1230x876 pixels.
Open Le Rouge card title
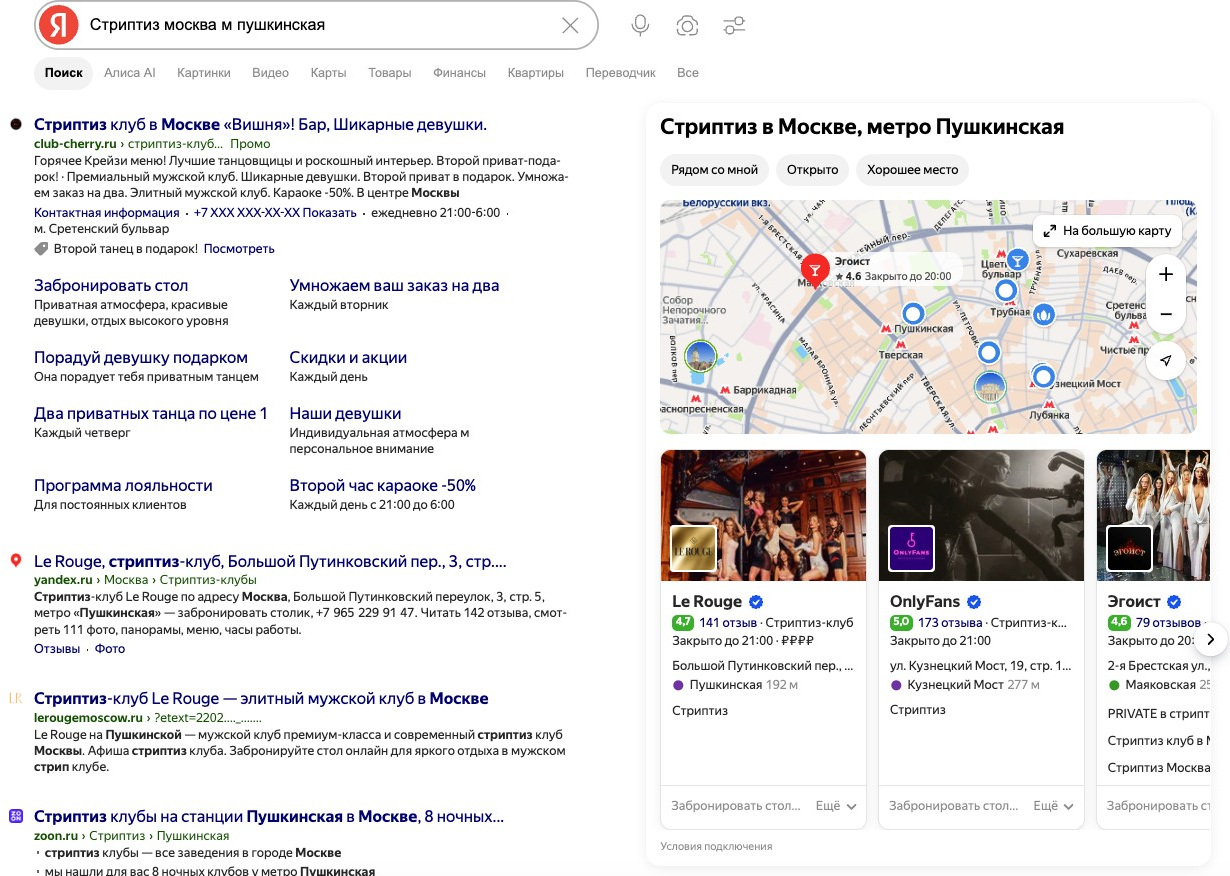707,602
